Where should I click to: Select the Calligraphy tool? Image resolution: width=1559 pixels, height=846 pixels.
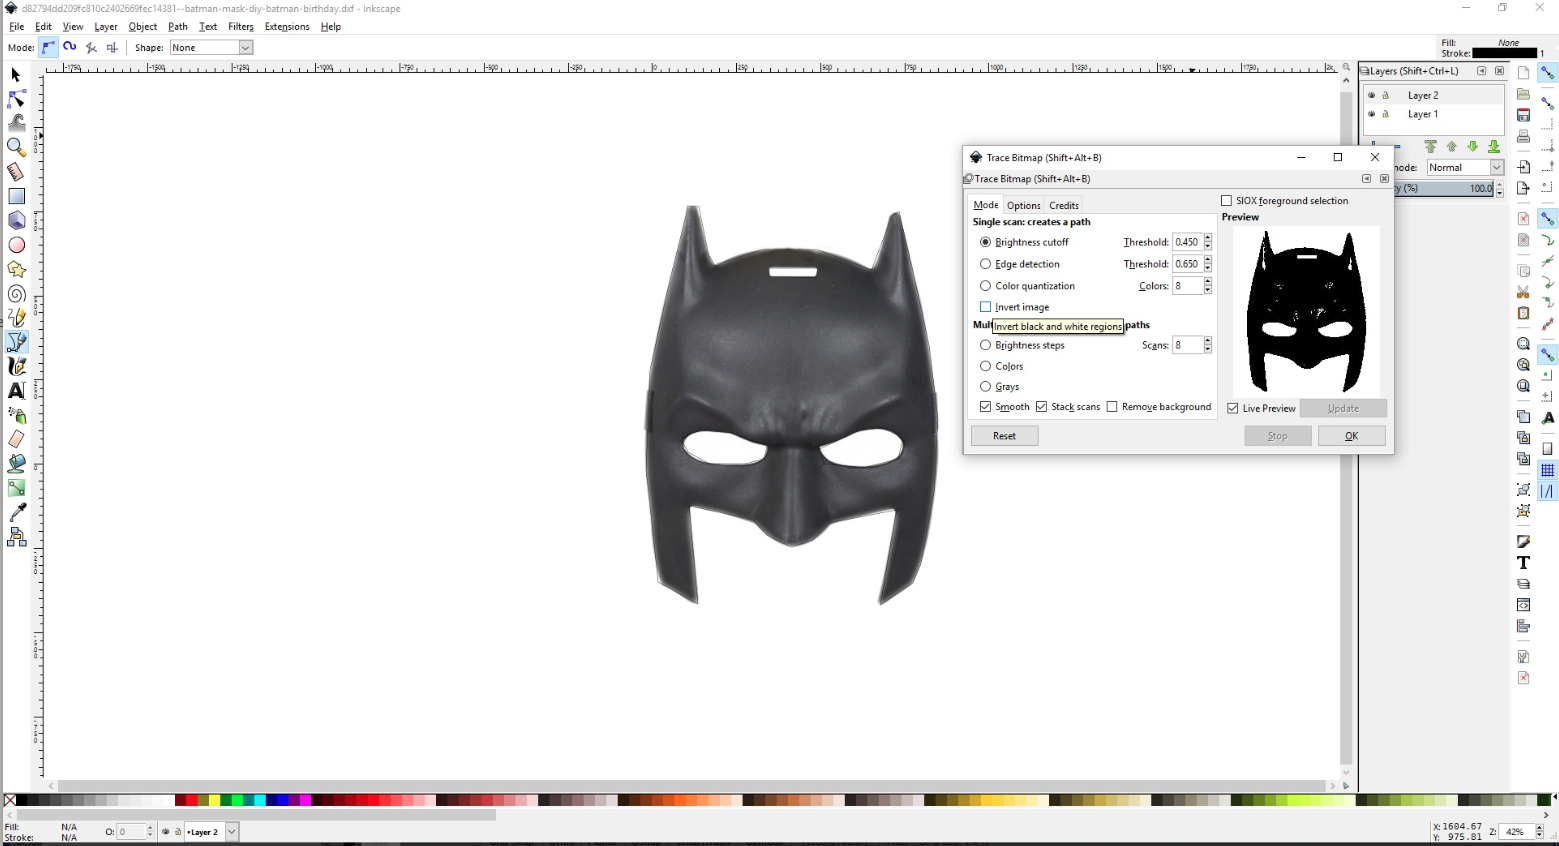pyautogui.click(x=16, y=366)
